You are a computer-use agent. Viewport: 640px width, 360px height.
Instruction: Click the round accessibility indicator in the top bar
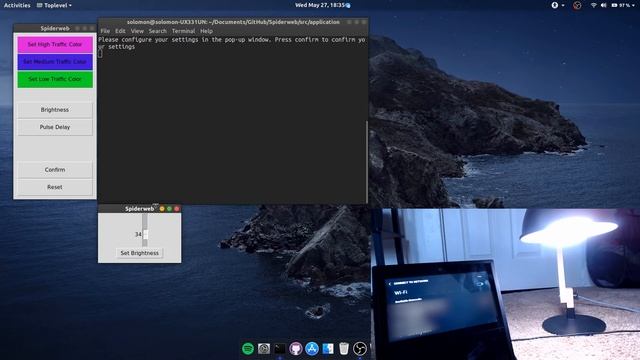click(x=555, y=5)
